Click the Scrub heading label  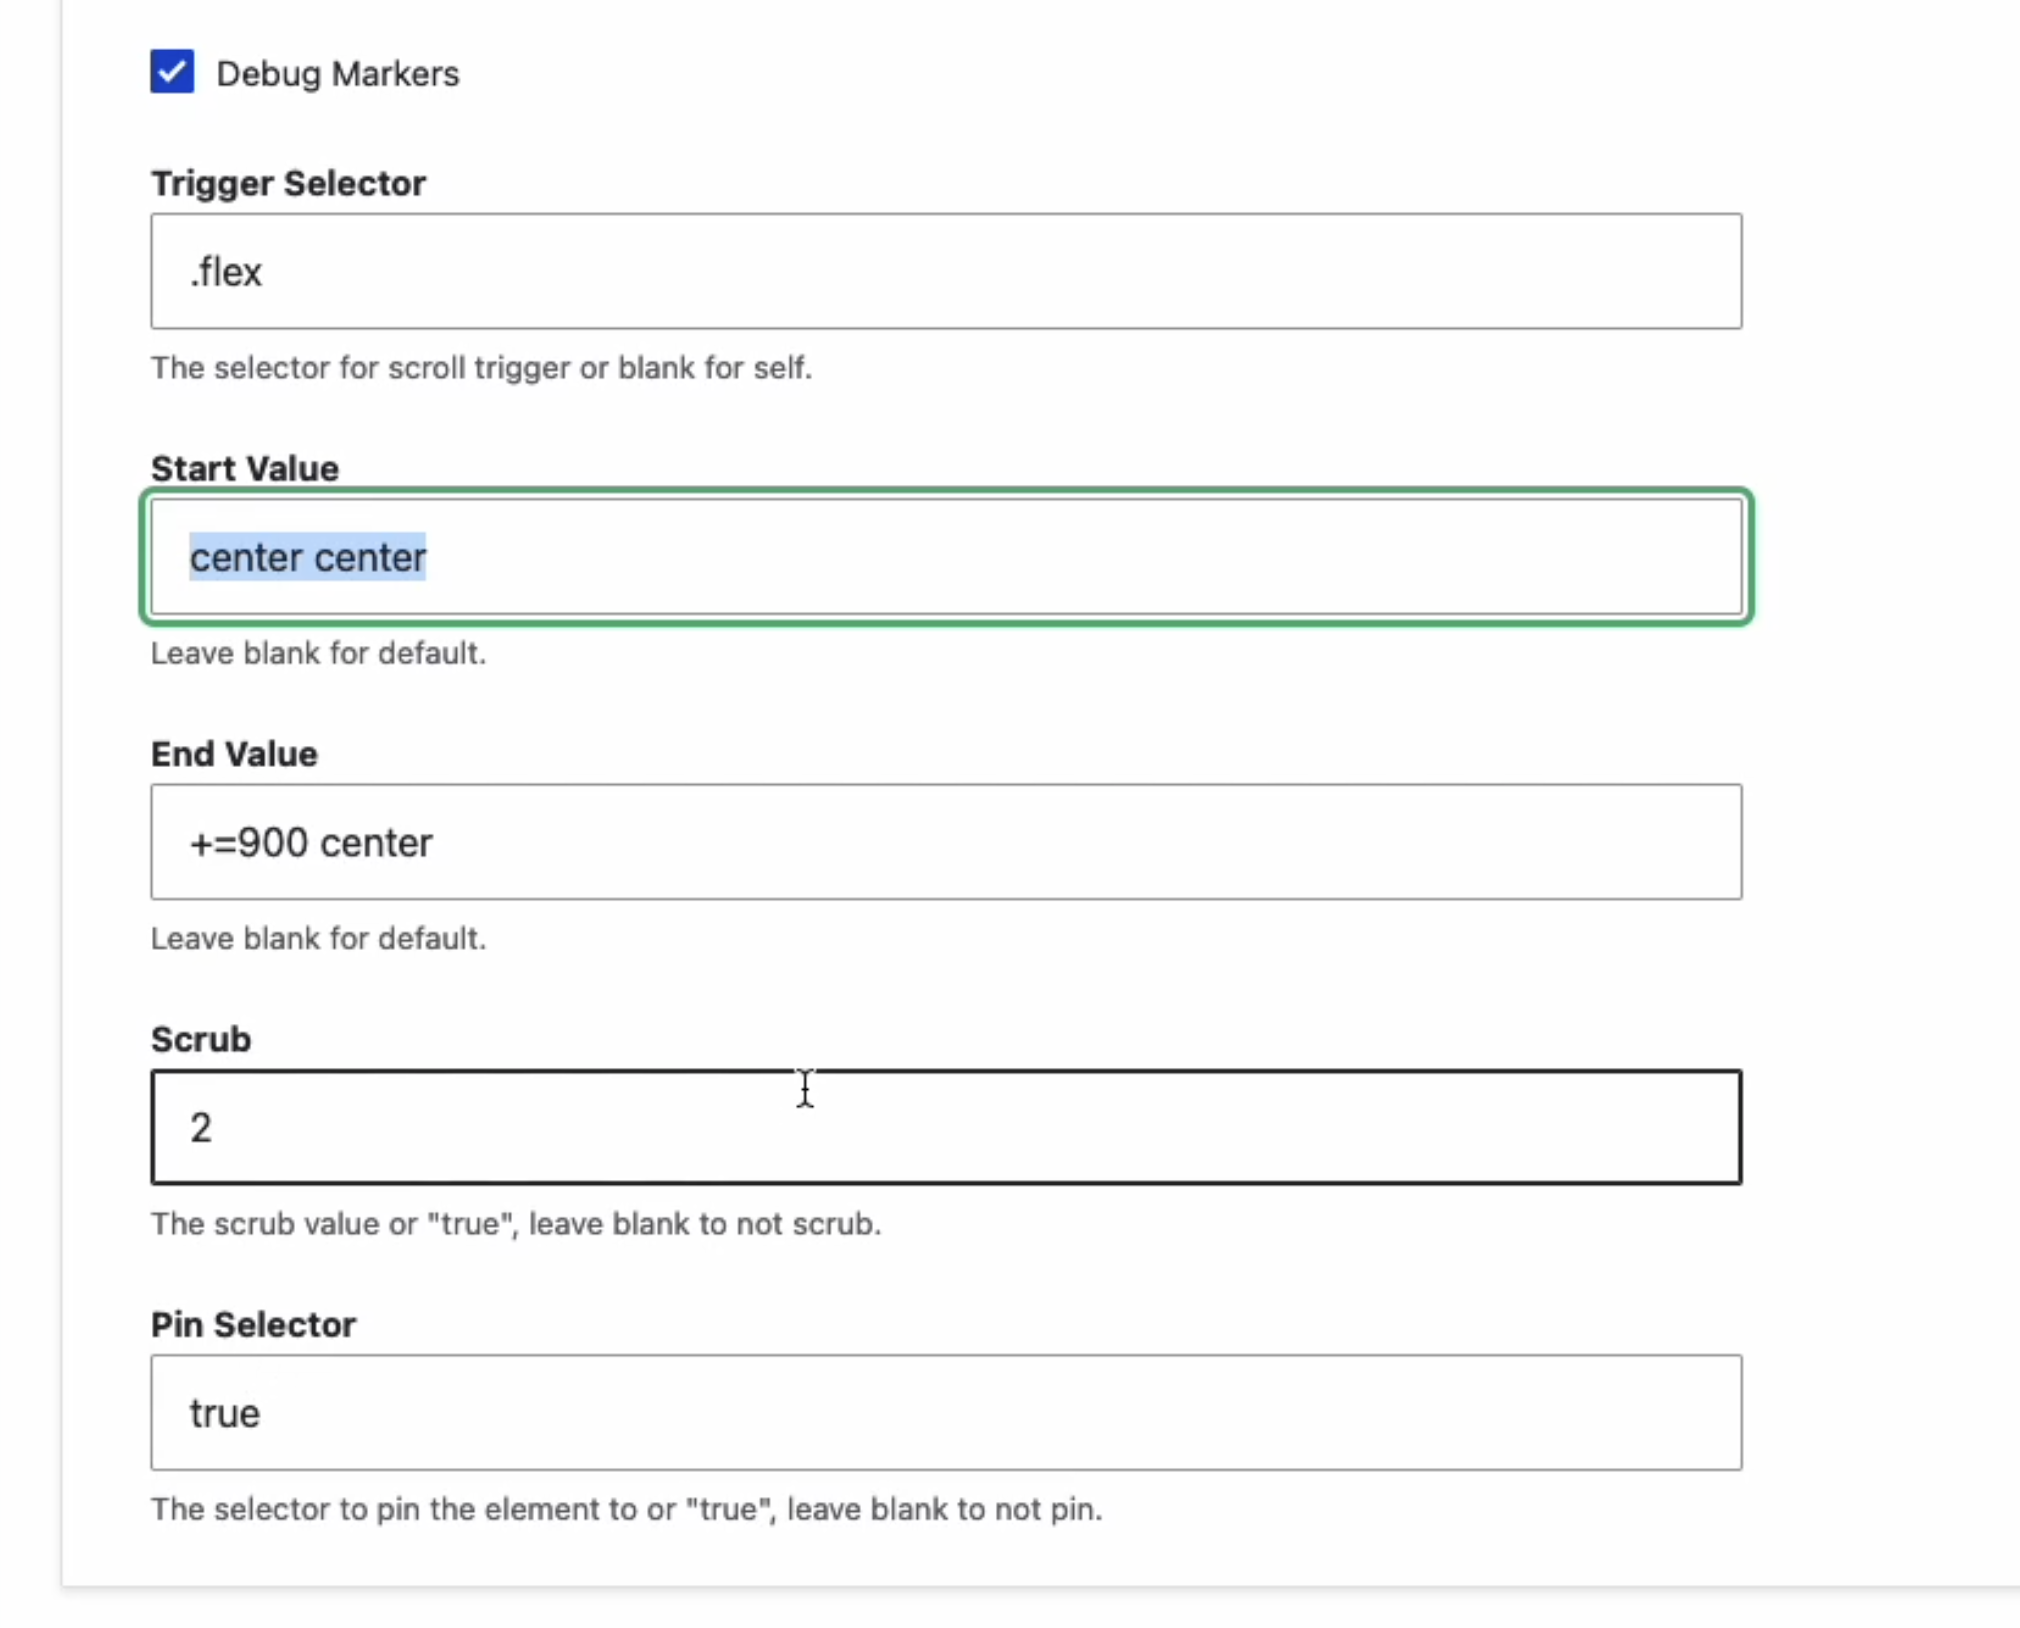[201, 1039]
